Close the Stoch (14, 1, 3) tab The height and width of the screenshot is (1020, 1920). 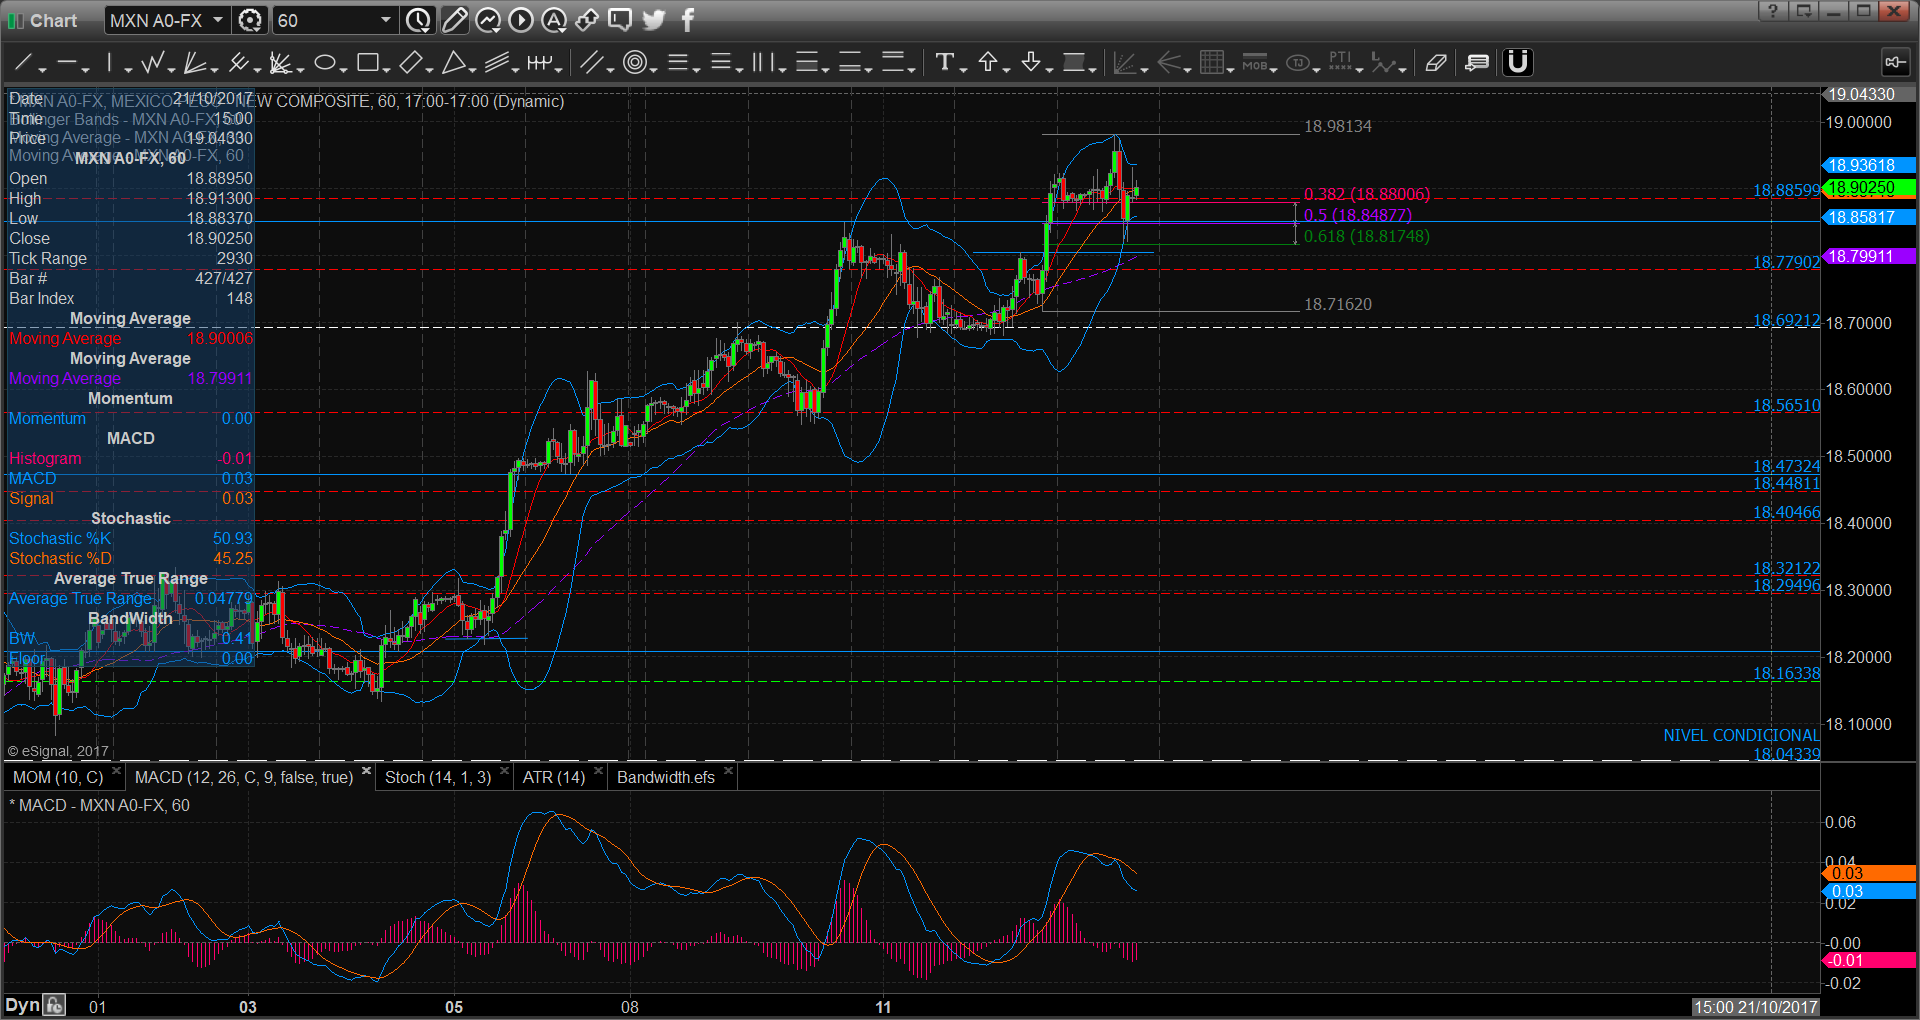coord(504,772)
